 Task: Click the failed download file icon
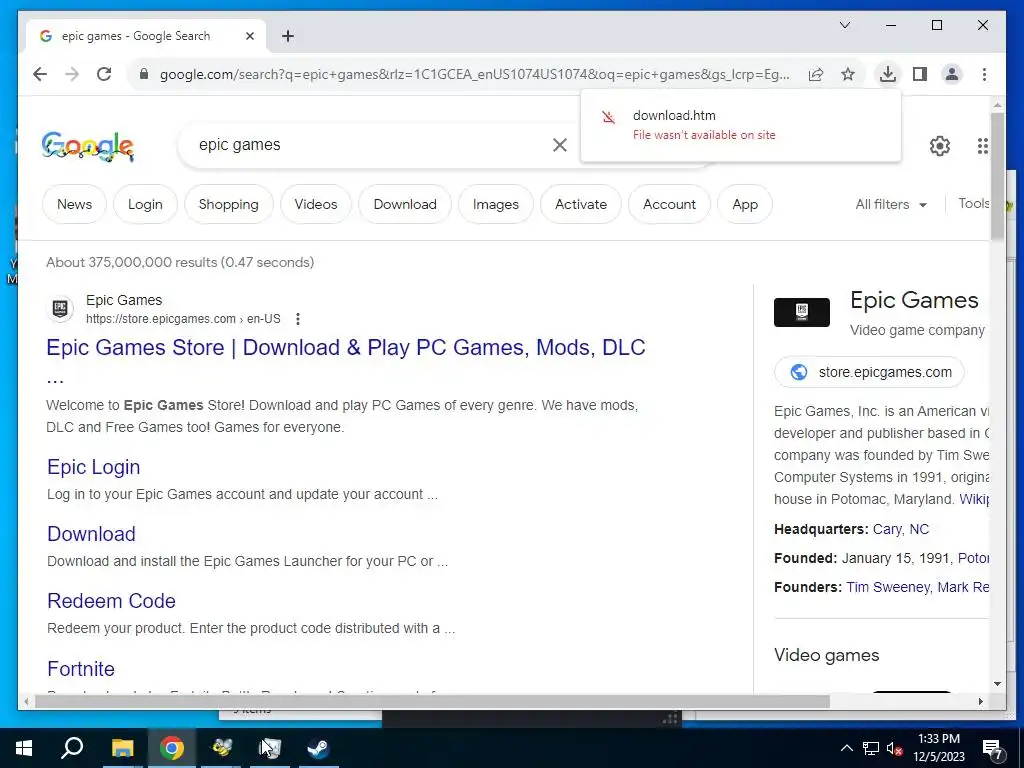click(x=608, y=118)
